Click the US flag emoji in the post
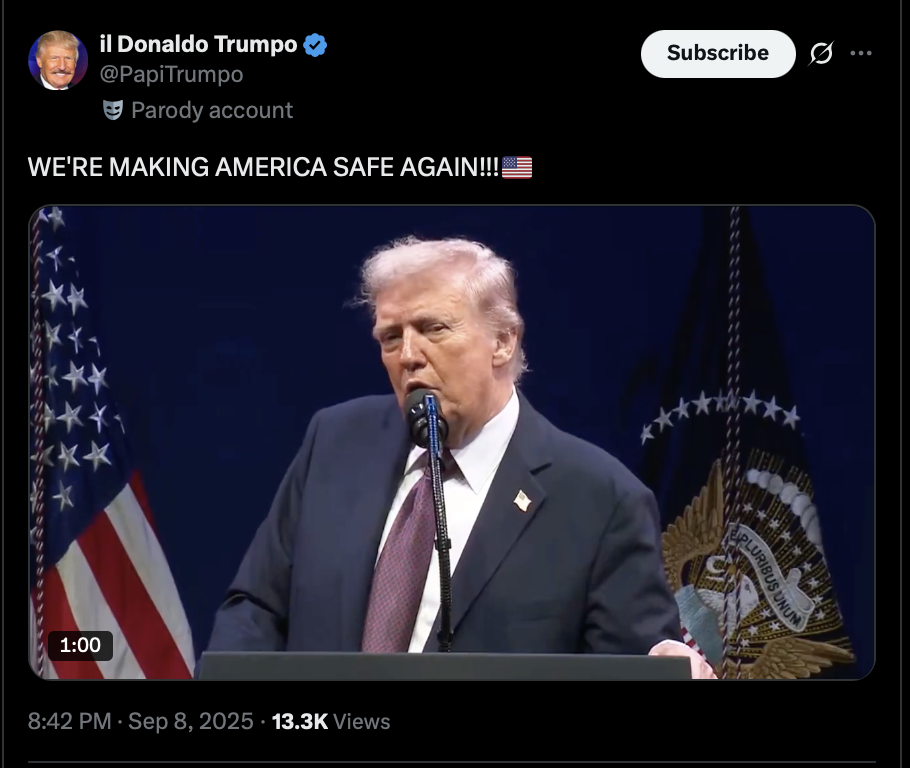Screen dimensions: 910x768 [517, 167]
